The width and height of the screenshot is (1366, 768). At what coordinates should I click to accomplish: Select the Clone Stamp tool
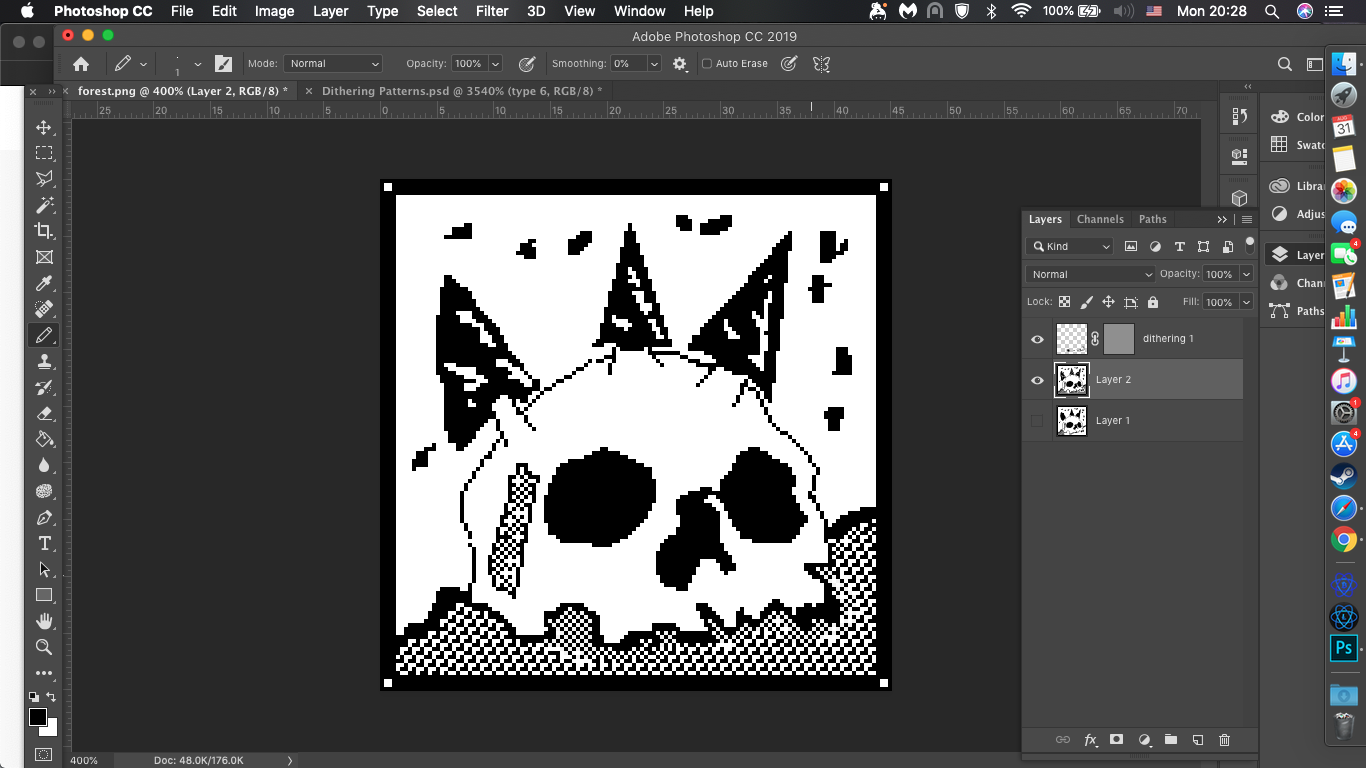click(x=44, y=361)
